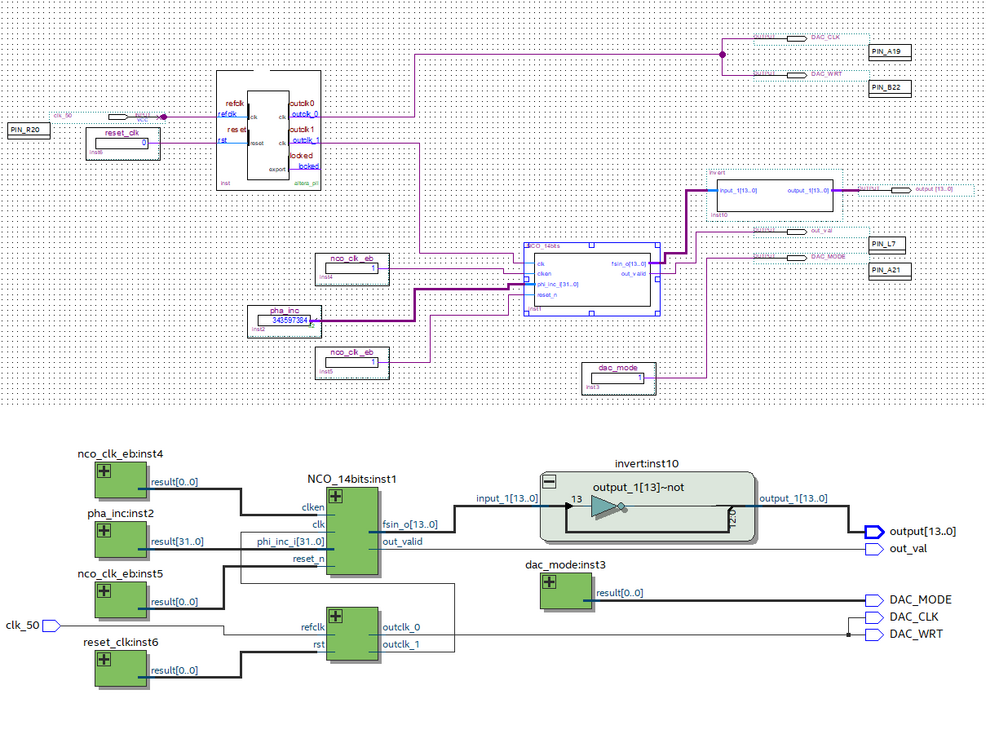Viewport: 999px width, 734px height.
Task: Select the out_val output pin symbol in schematic
Action: 797,231
